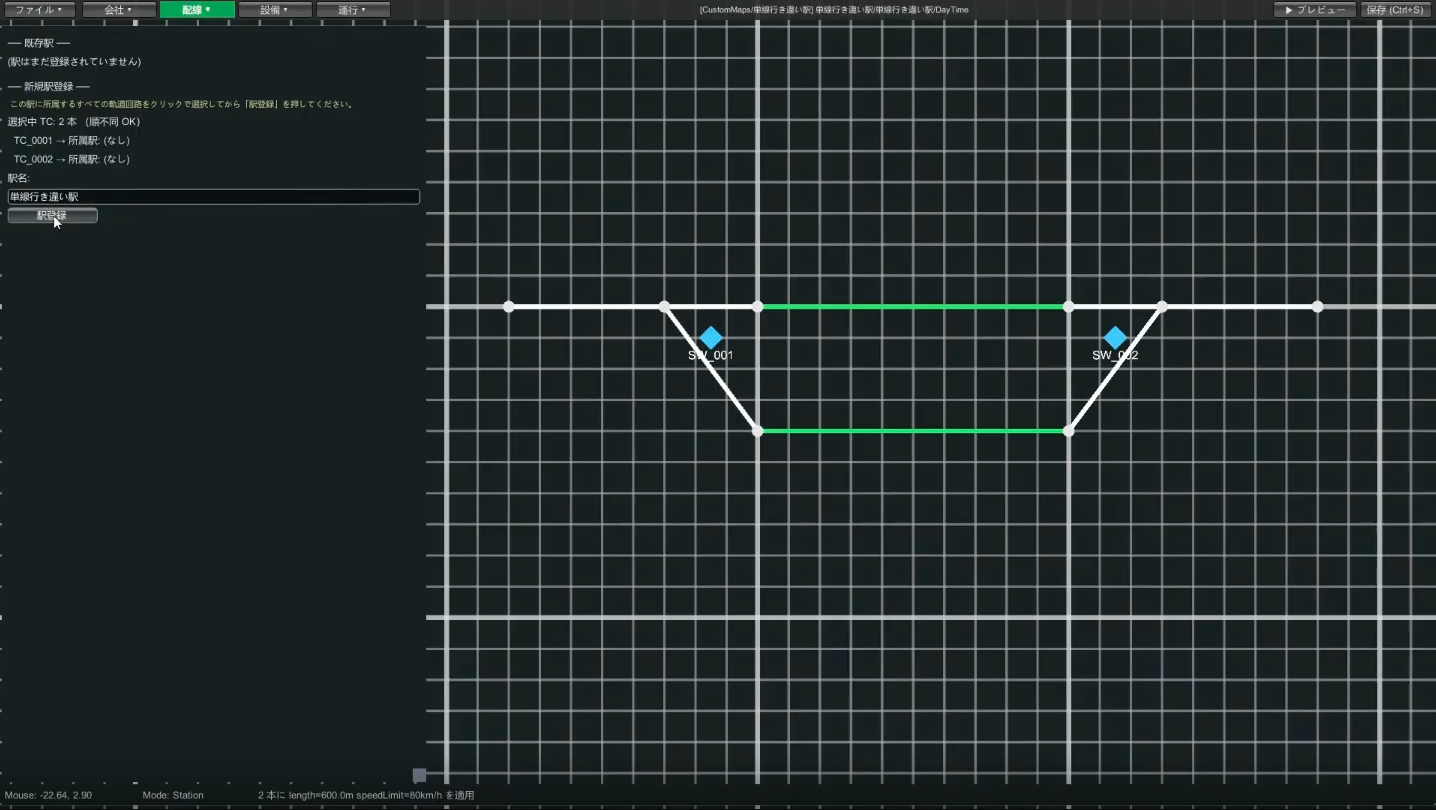Click the rightmost track endpoint node

tap(1317, 306)
